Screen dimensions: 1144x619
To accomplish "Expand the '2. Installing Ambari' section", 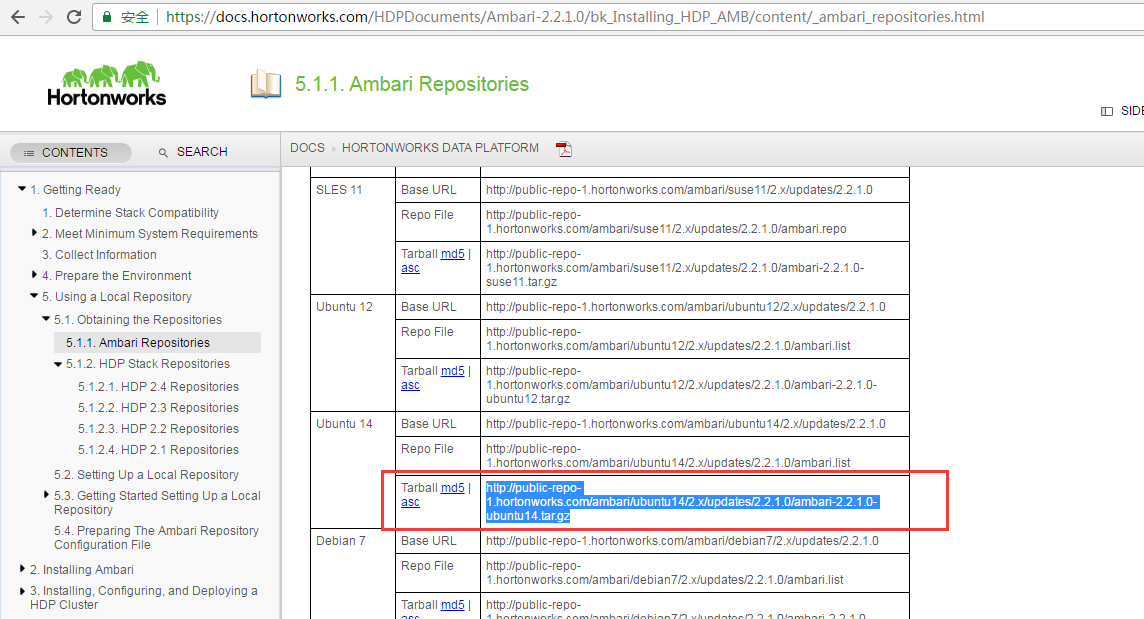I will (x=22, y=569).
